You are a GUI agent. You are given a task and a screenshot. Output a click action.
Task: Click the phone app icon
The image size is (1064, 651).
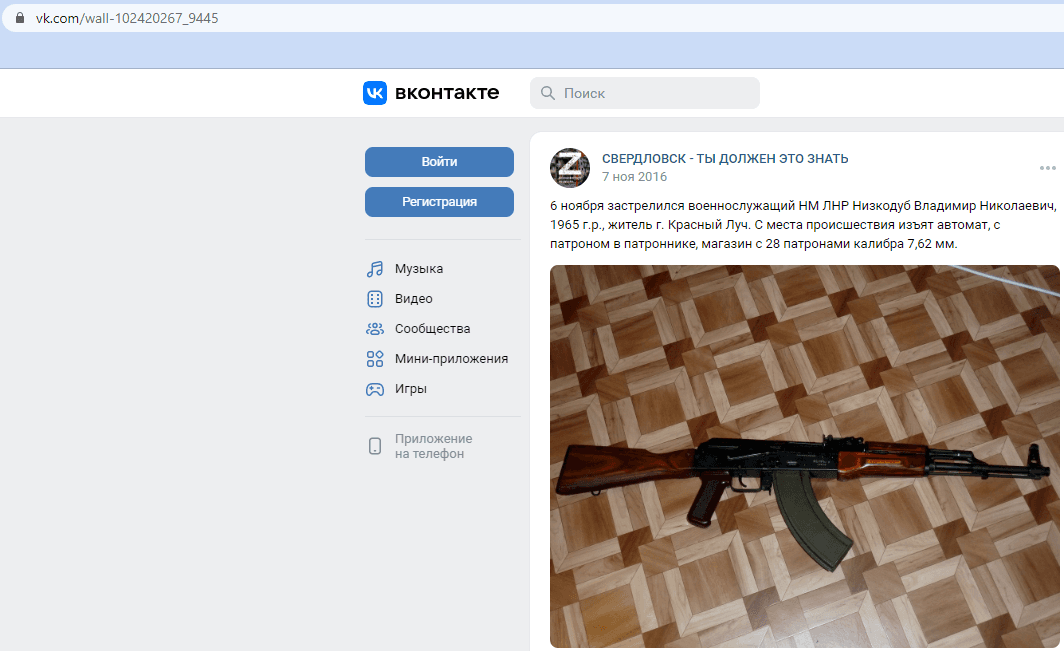click(375, 446)
